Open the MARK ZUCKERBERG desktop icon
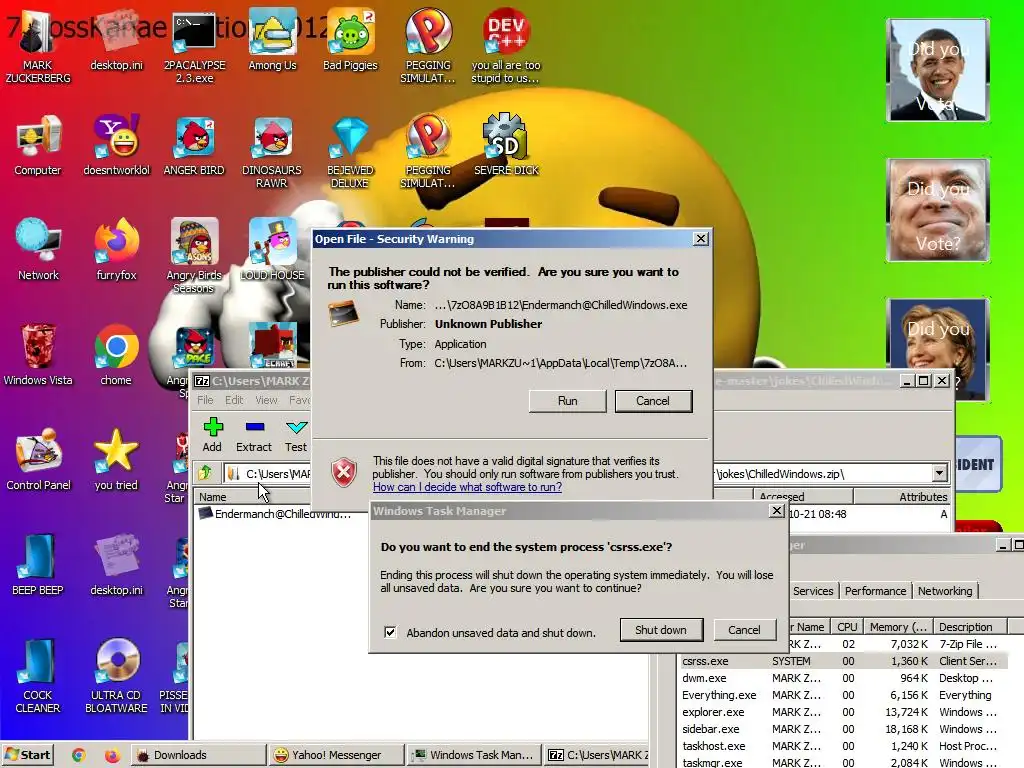Image resolution: width=1024 pixels, height=768 pixels. (37, 47)
